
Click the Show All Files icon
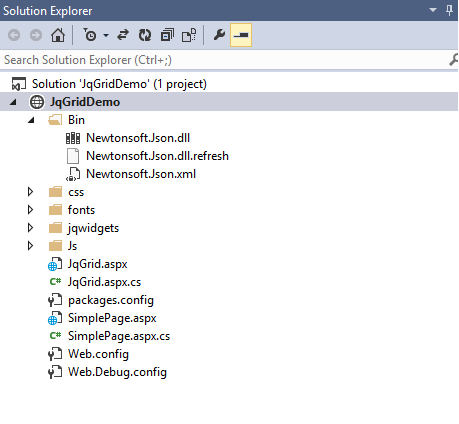(x=189, y=35)
